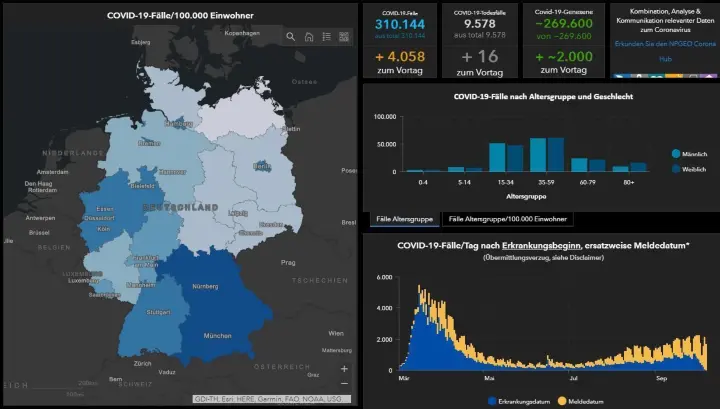Switch to Fälle Altersgruppe tab
The height and width of the screenshot is (409, 720).
[x=403, y=218]
